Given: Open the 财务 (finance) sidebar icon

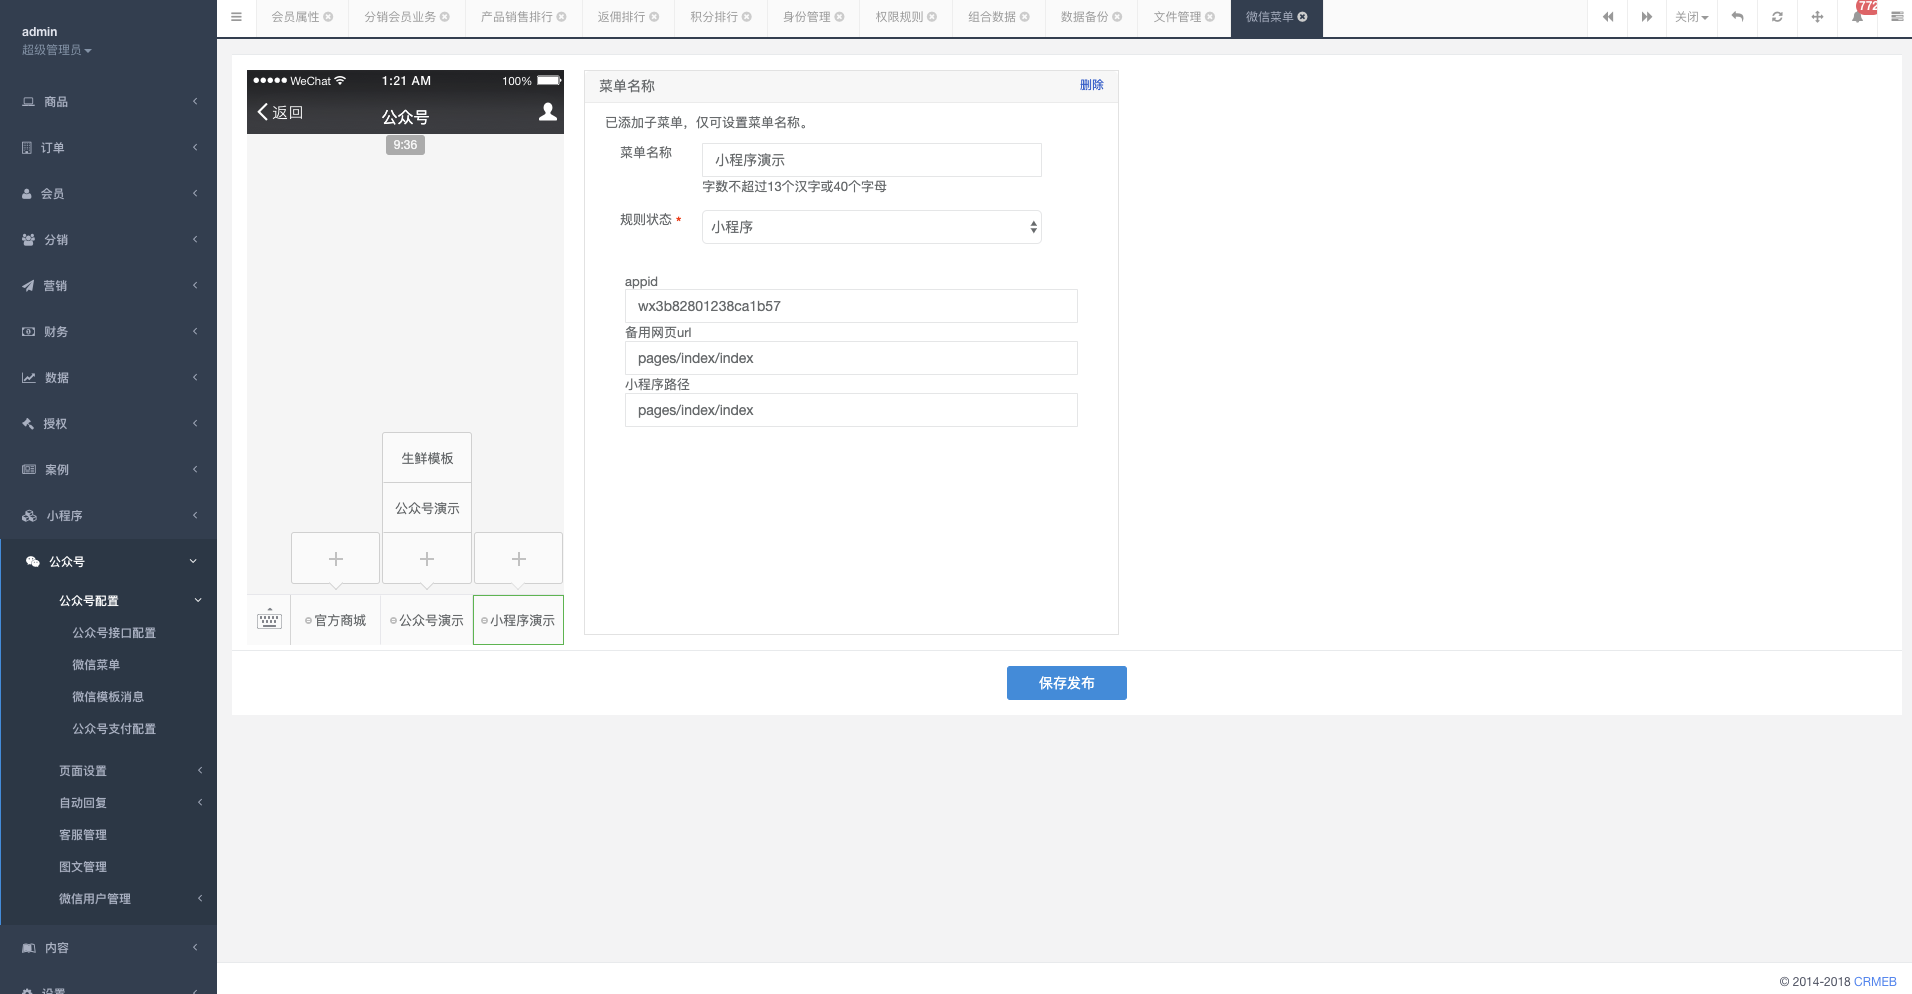Looking at the screenshot, I should [x=27, y=331].
